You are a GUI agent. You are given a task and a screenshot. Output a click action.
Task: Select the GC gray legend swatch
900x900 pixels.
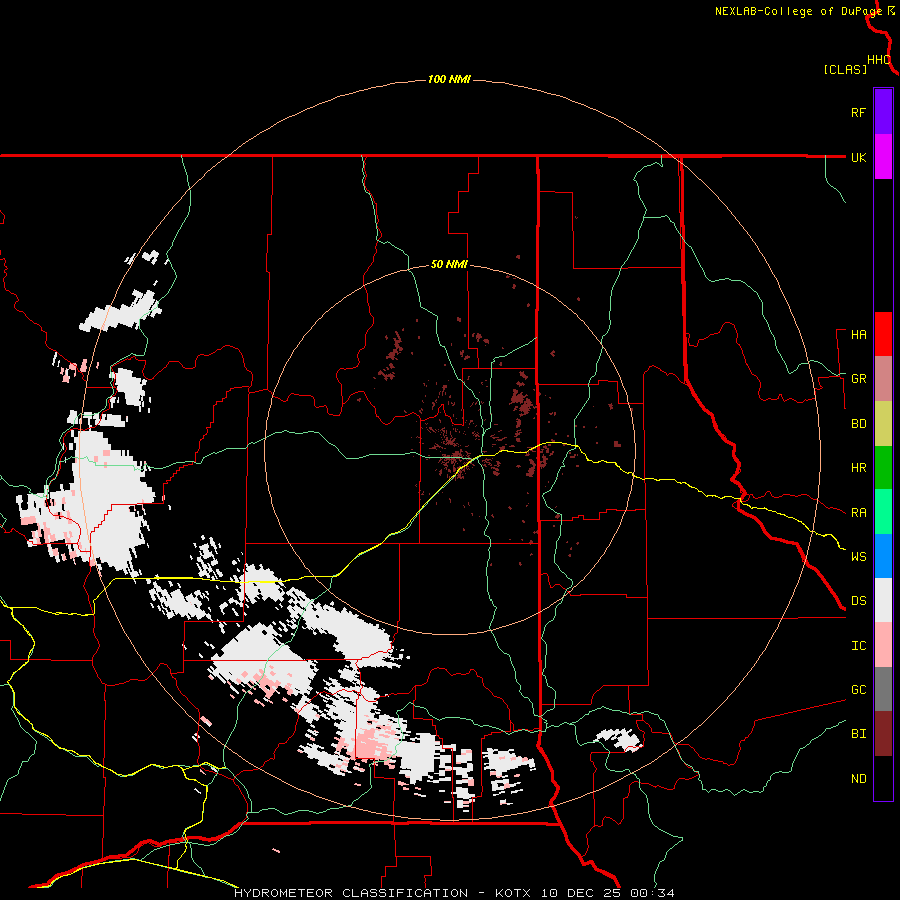tap(883, 689)
